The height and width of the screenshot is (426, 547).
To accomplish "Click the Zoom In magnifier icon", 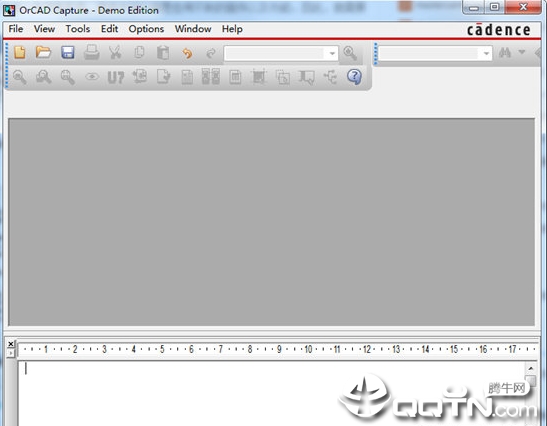I will [x=20, y=77].
